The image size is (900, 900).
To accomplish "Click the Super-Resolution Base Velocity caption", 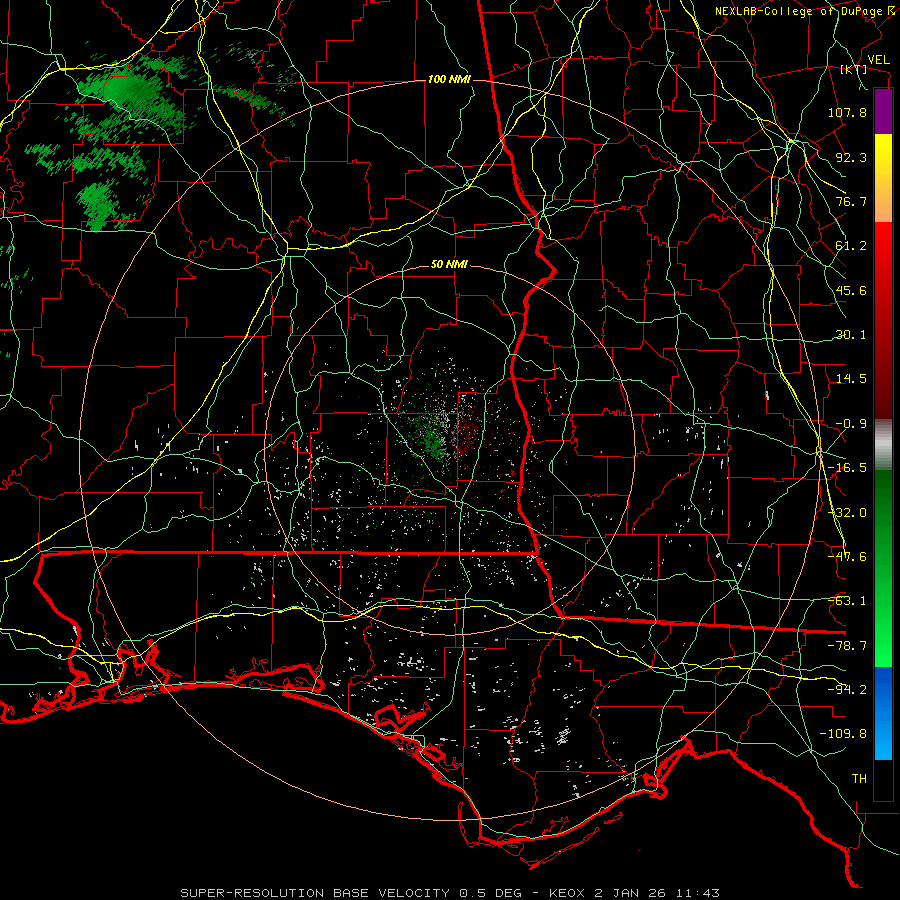I will [450, 893].
